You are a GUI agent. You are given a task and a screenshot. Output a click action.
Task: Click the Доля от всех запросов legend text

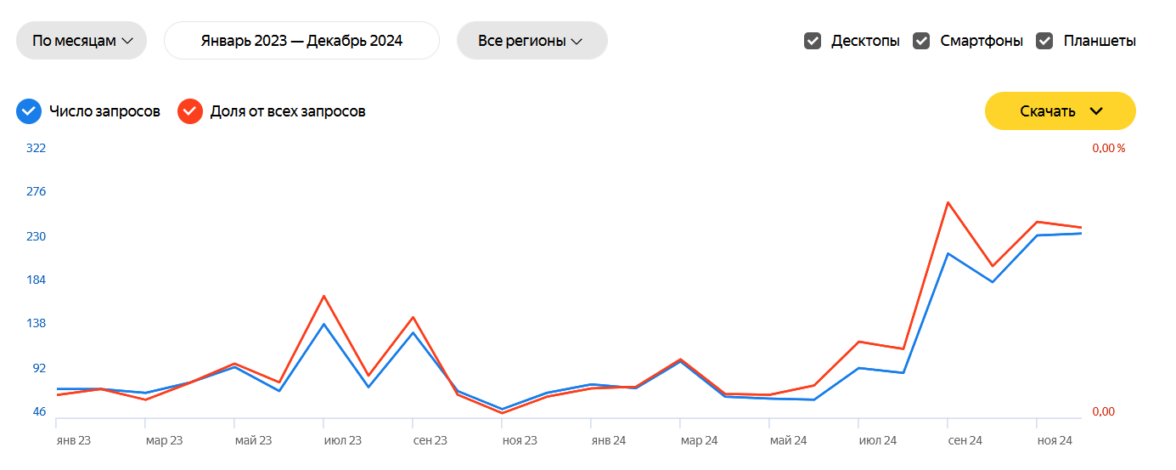pos(287,111)
